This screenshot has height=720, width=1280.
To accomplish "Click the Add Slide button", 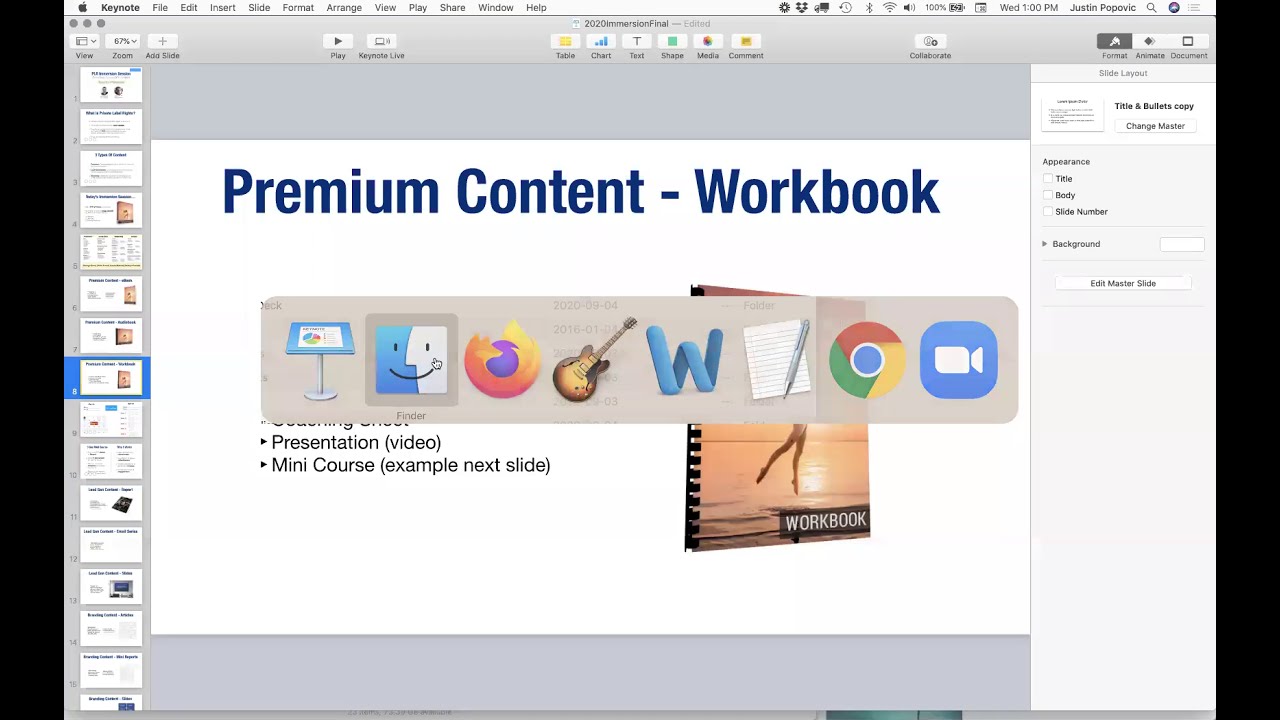I will 162,41.
